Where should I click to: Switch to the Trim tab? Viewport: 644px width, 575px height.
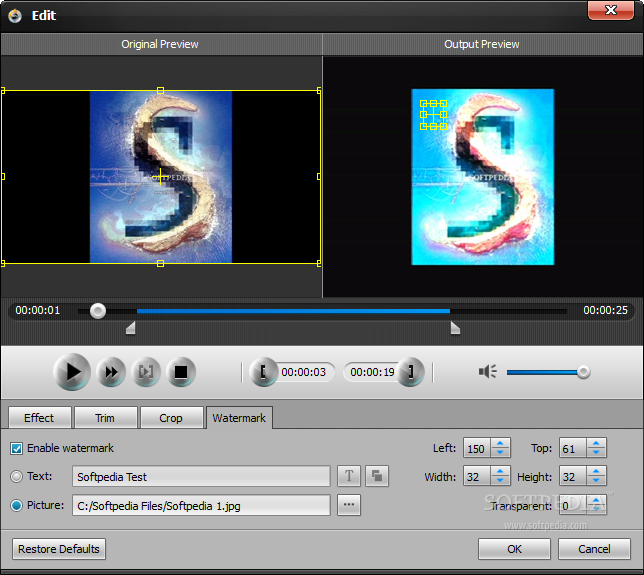pos(105,418)
